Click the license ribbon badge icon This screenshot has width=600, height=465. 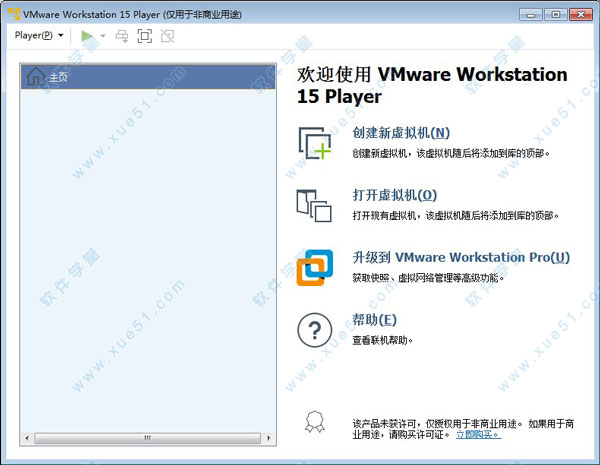(x=315, y=422)
